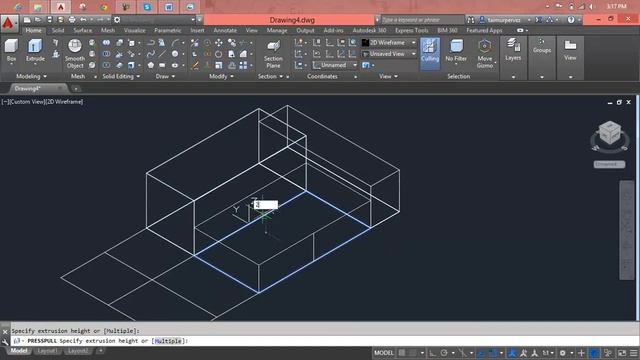Image resolution: width=640 pixels, height=360 pixels.
Task: Click the AutoCAD application menu logo
Action: coord(9,23)
